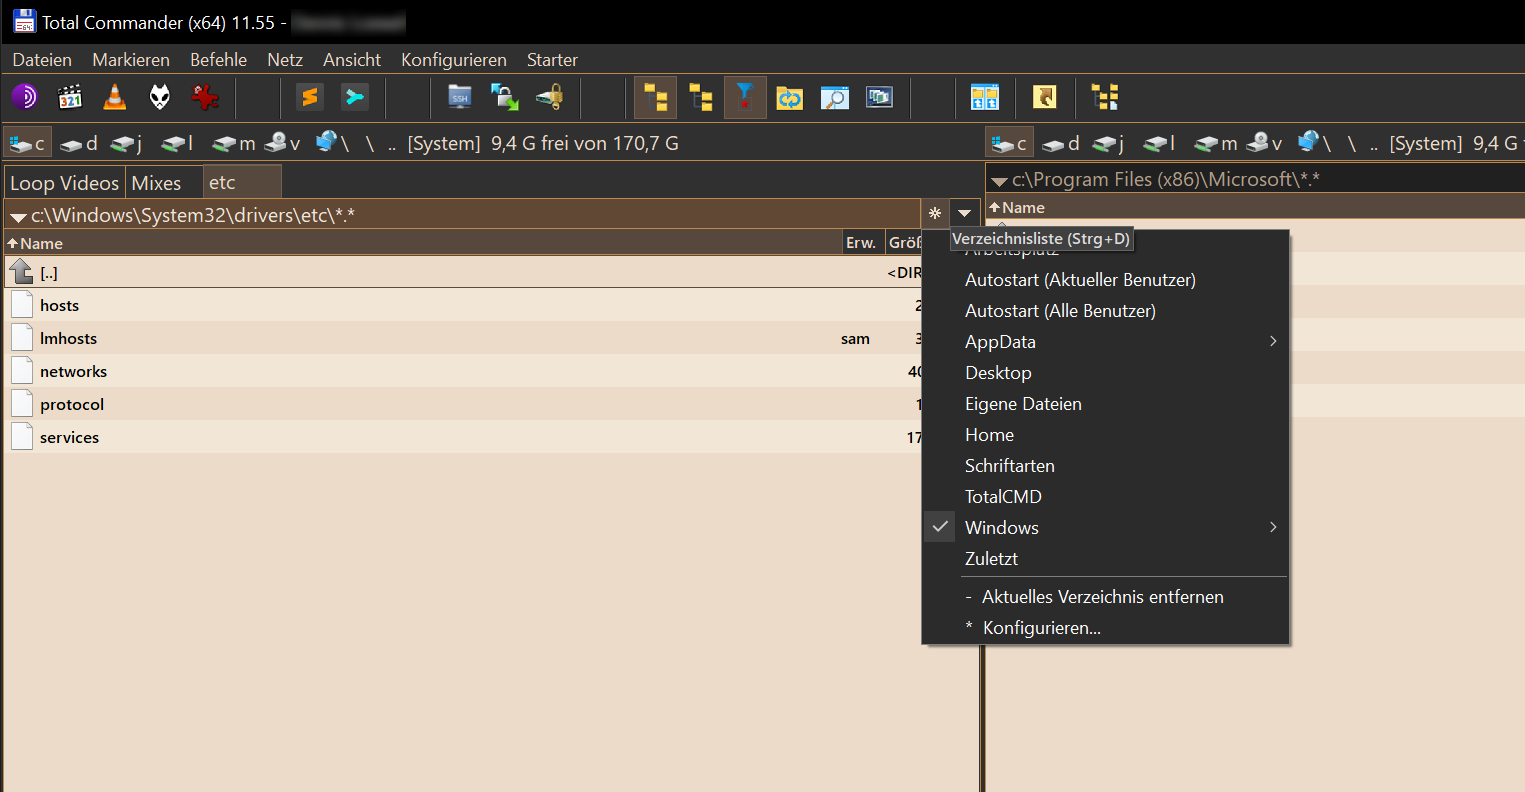Activate the filter funnel toolbar icon

point(745,97)
